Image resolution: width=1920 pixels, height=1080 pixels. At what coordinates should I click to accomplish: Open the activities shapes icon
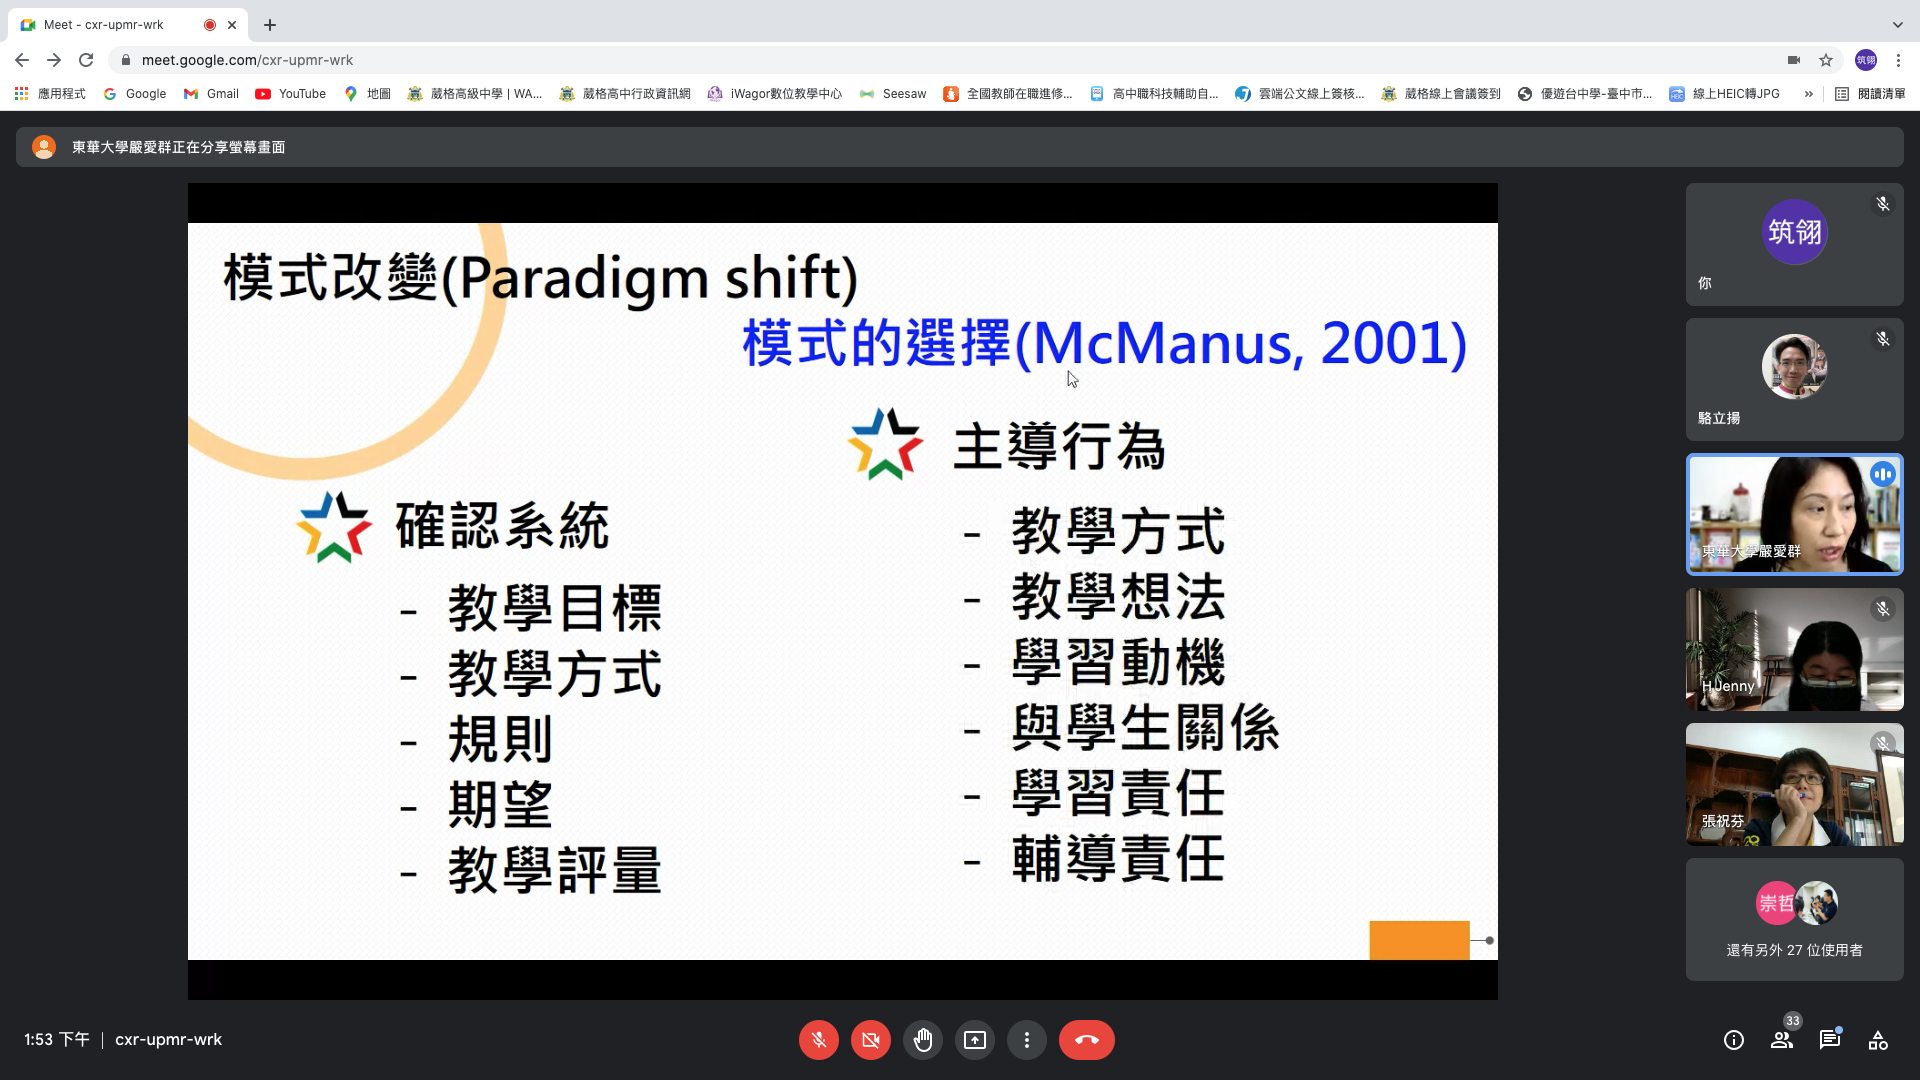[1878, 1040]
